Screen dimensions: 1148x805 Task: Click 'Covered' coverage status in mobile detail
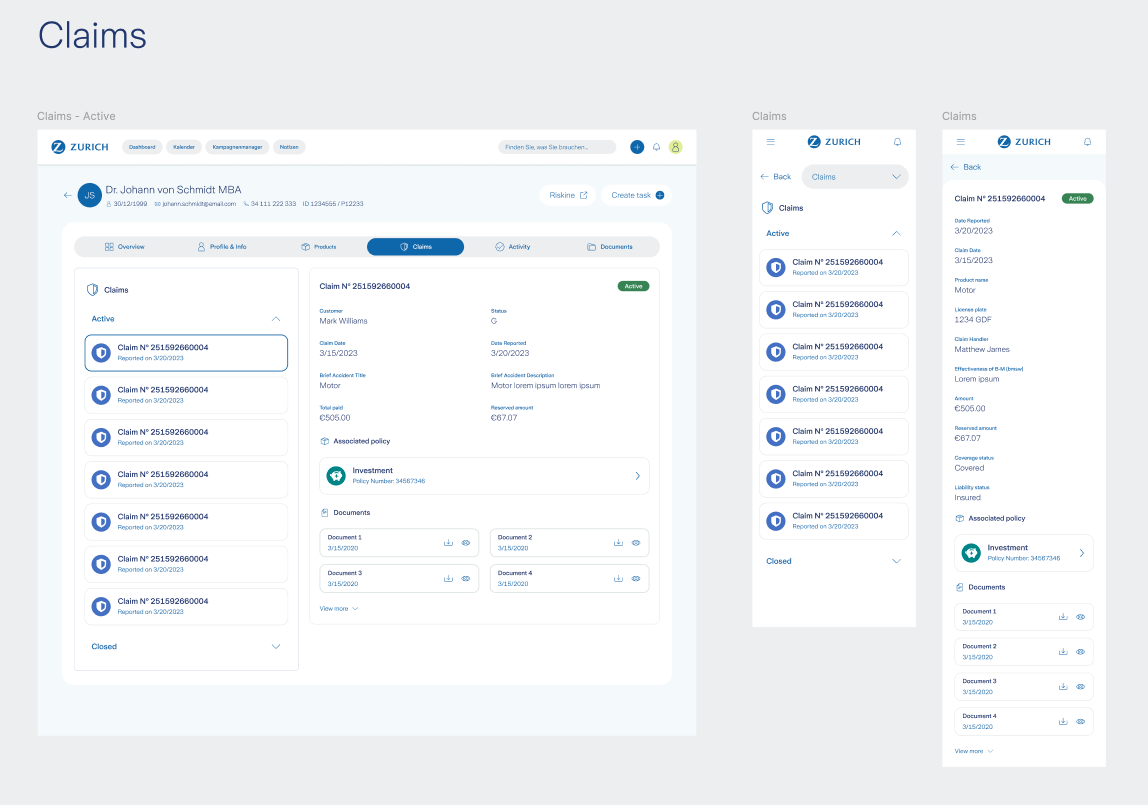(x=969, y=468)
